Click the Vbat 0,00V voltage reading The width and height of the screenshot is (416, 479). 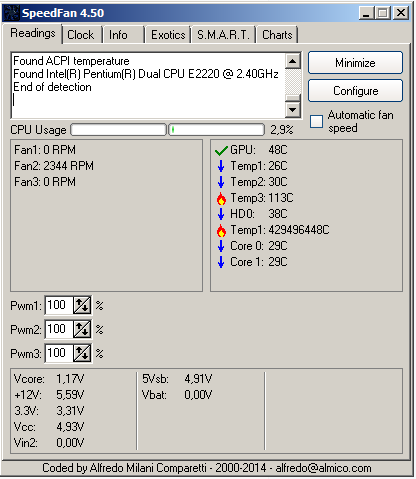177,395
